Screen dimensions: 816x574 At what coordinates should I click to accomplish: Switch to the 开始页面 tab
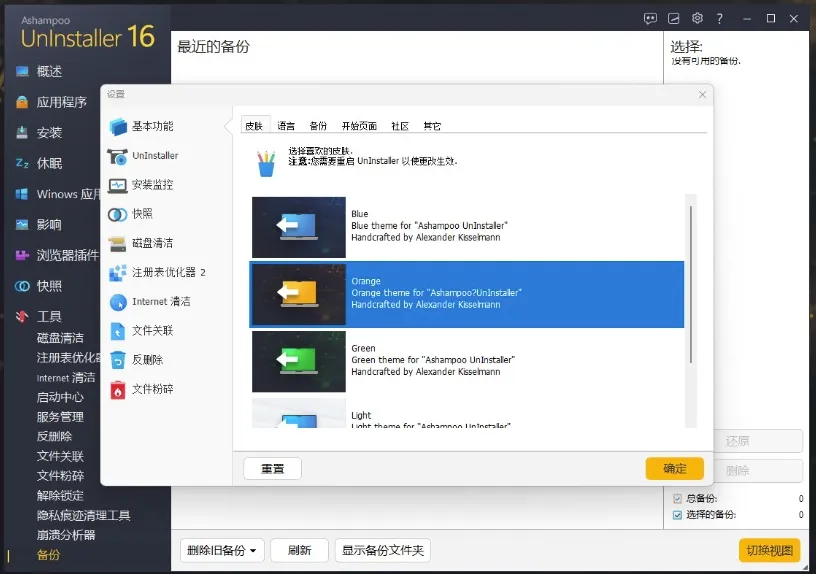[359, 125]
